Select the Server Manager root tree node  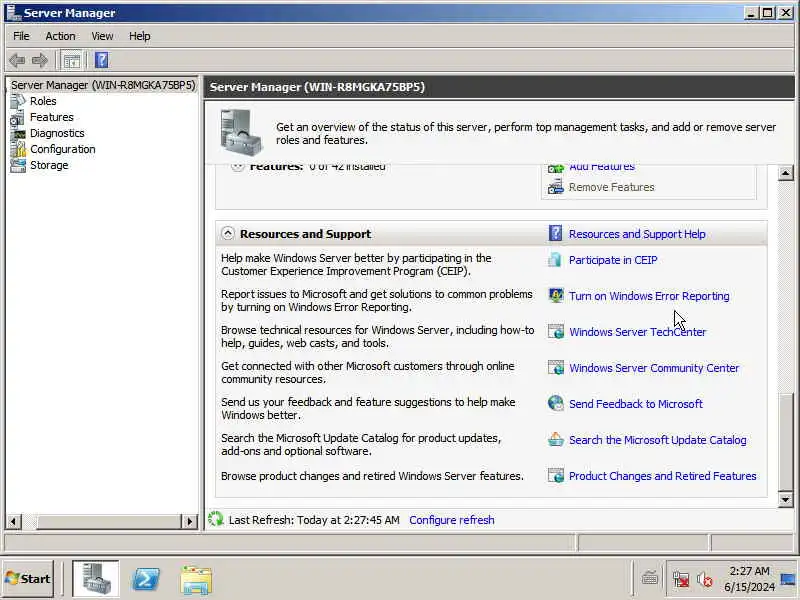point(103,85)
